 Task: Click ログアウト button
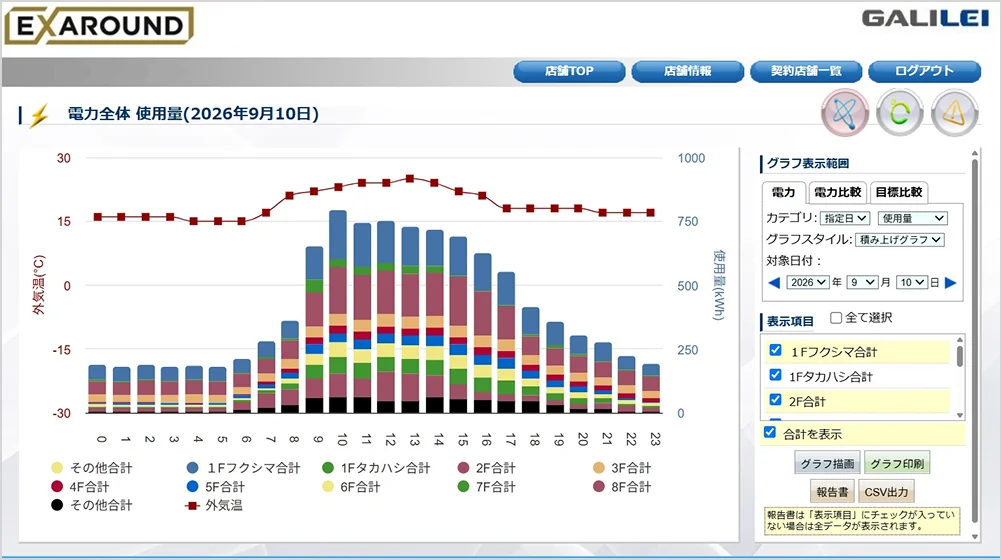point(924,71)
